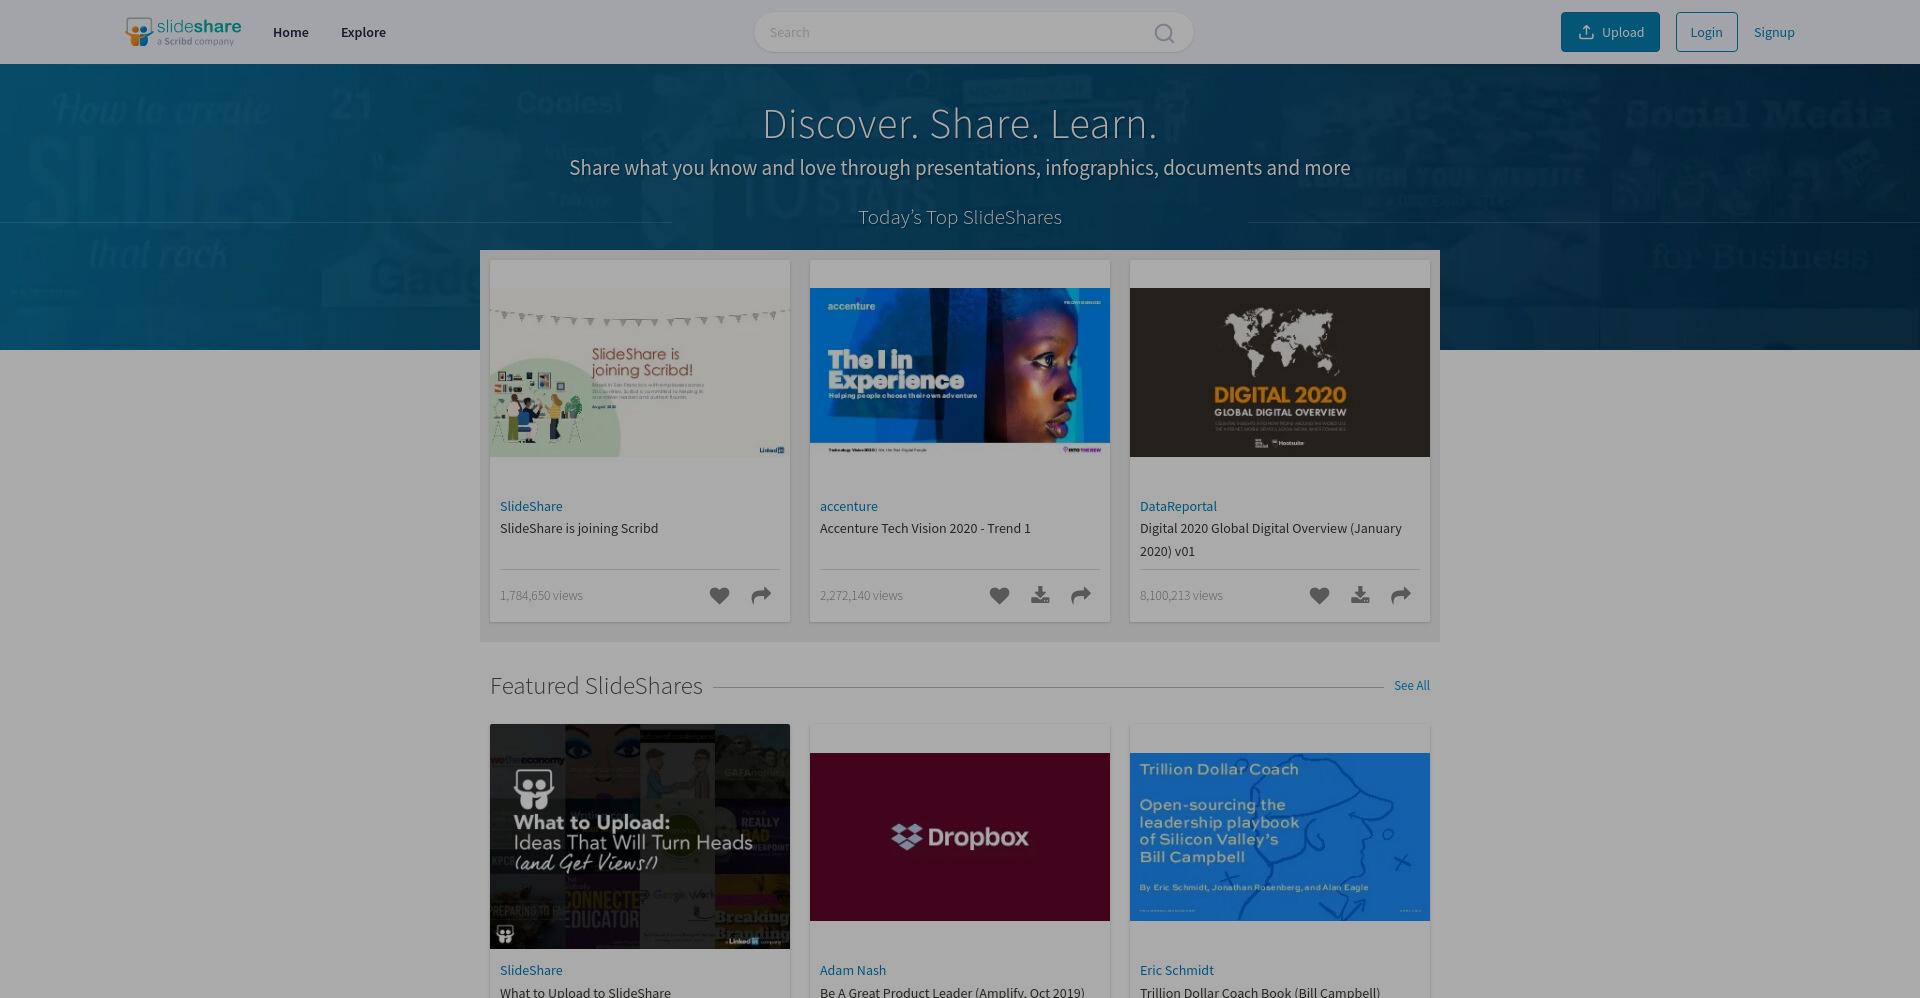Click the '8,100,213 views' count

pyautogui.click(x=1181, y=595)
